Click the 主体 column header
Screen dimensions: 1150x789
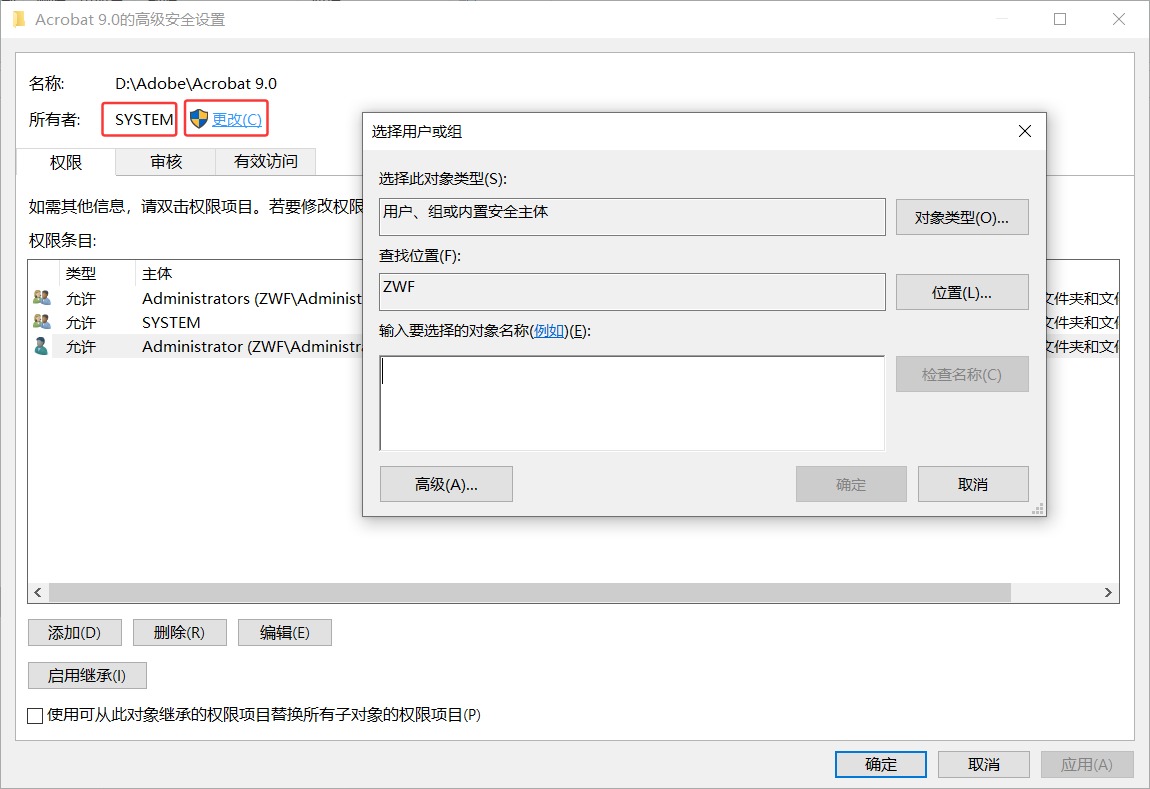tap(157, 274)
